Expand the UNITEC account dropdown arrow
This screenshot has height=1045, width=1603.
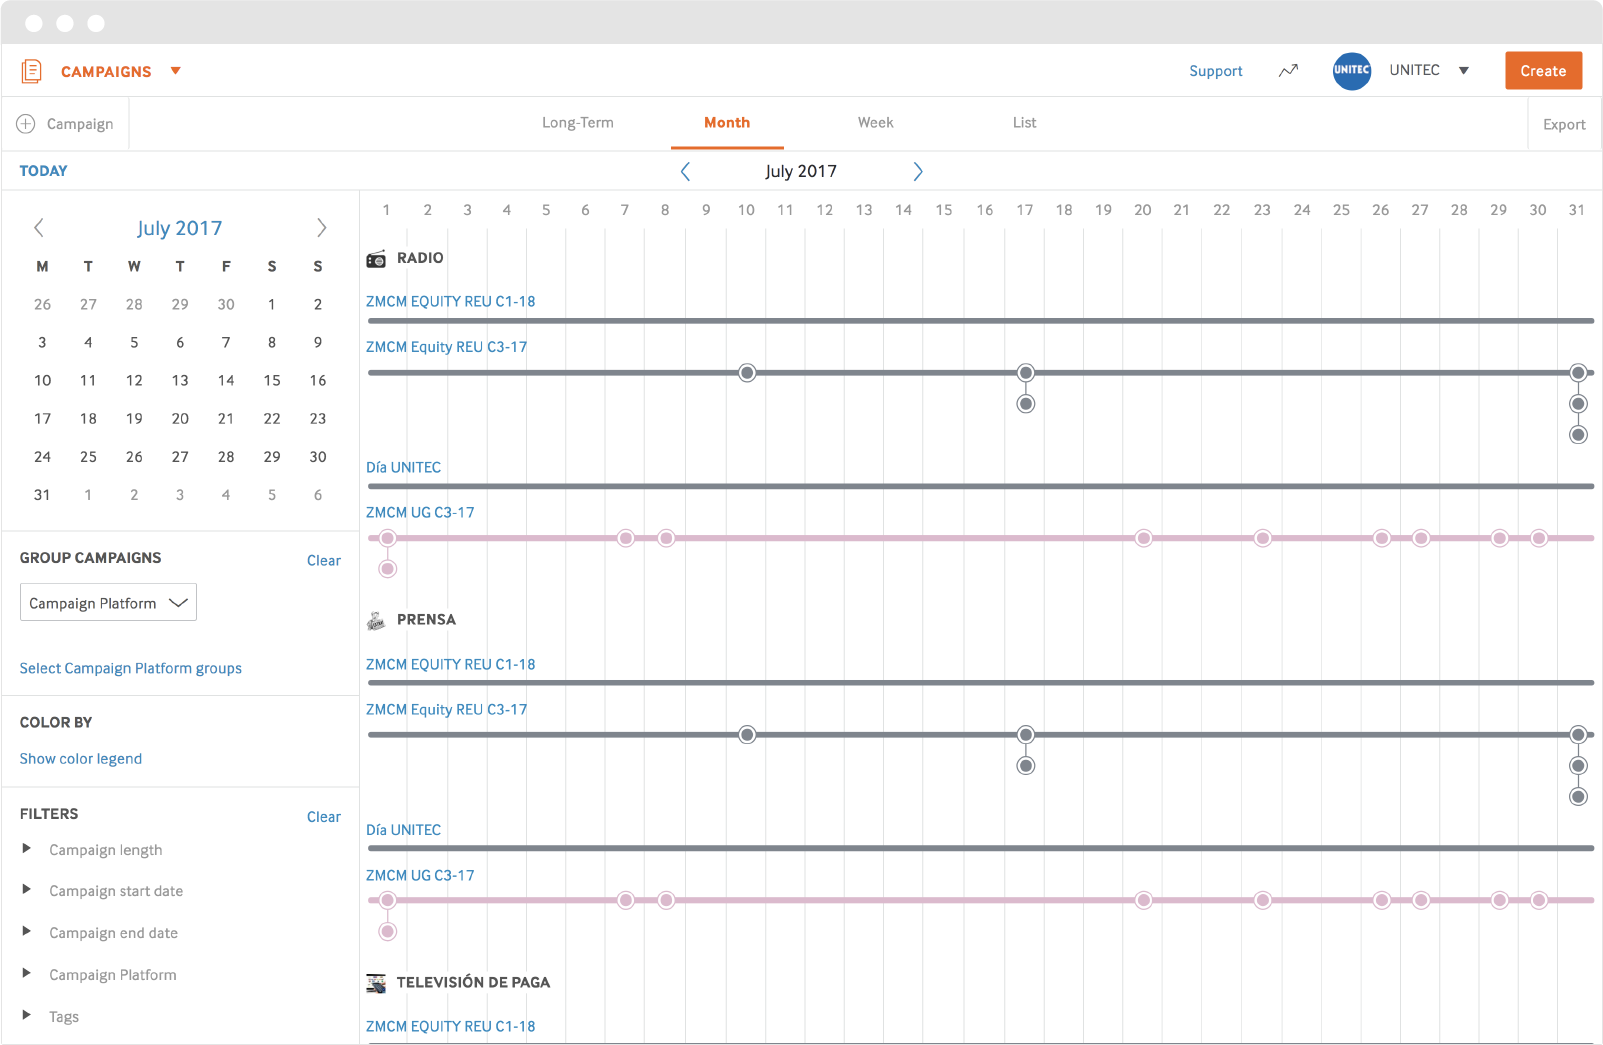1464,71
